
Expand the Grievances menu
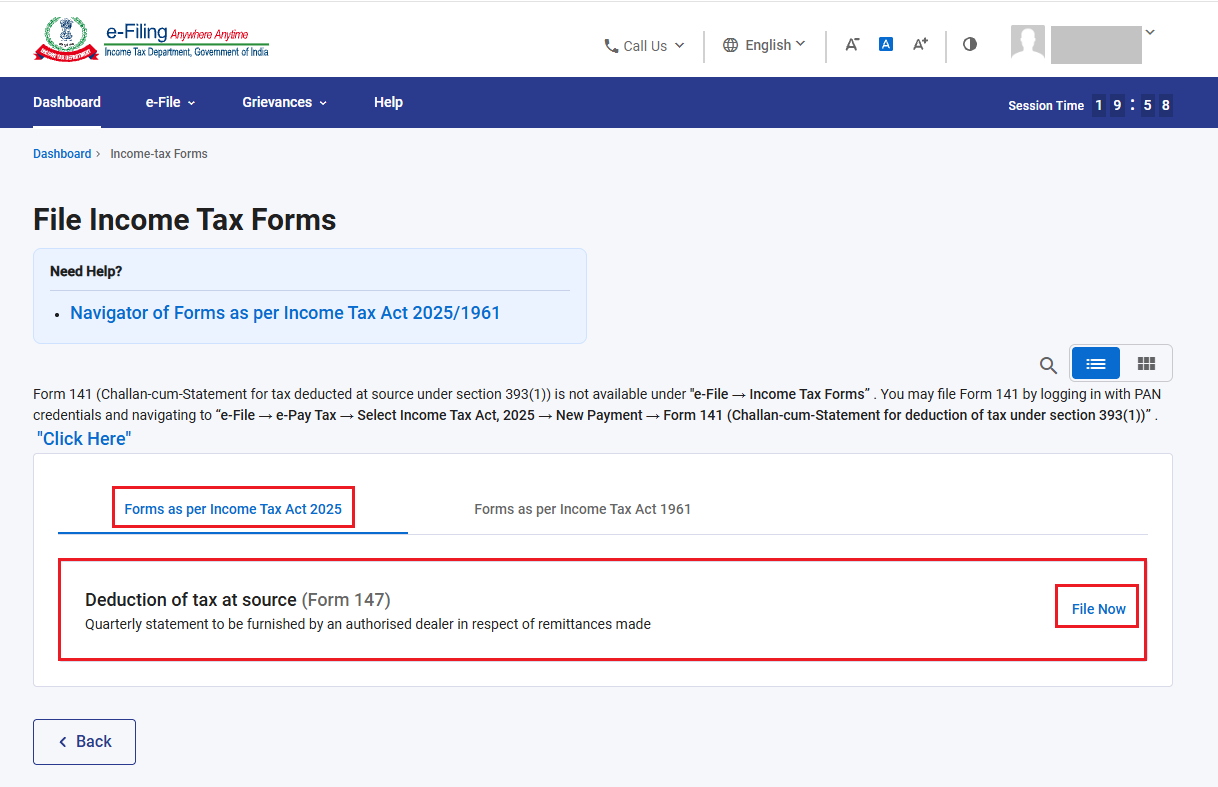point(284,102)
